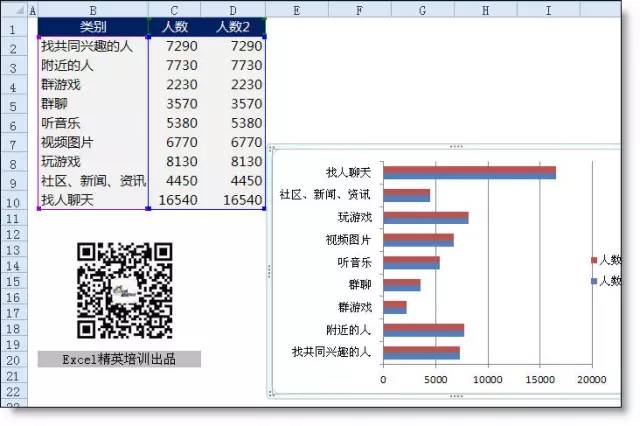The image size is (640, 426).
Task: Click value 7290 in column C
Action: [175, 46]
